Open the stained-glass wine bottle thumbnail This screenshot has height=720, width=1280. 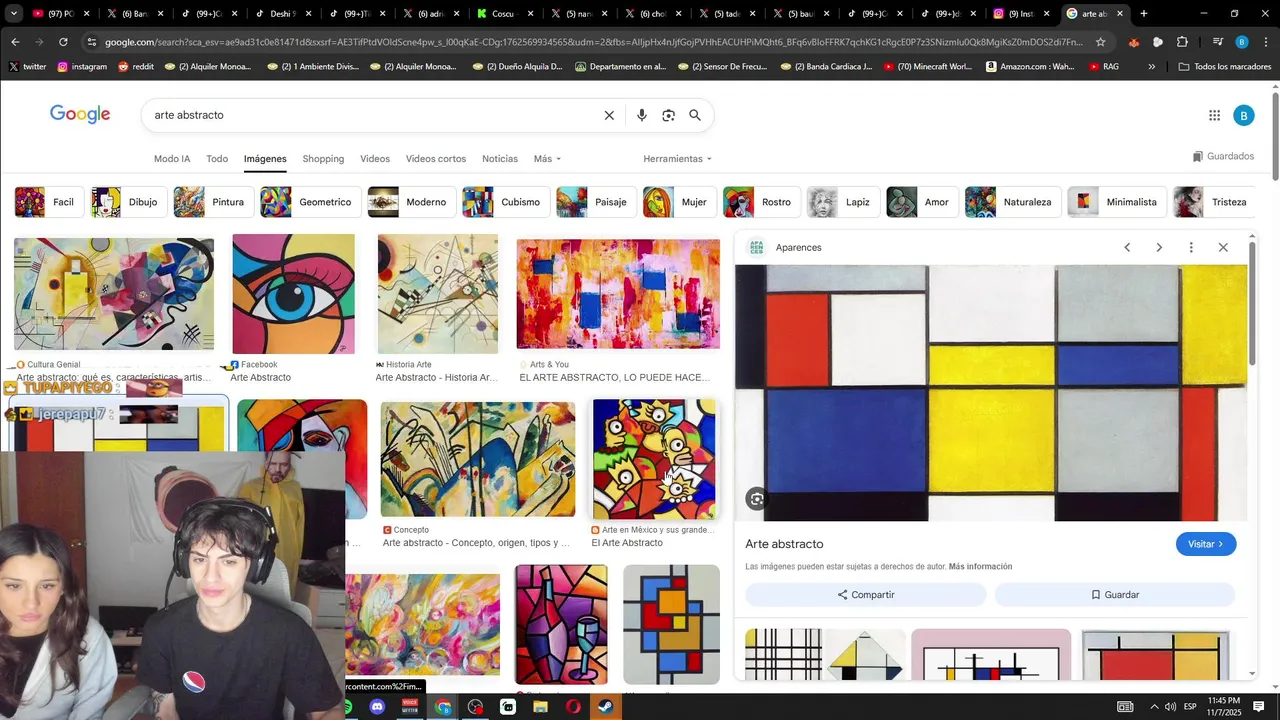click(x=561, y=624)
